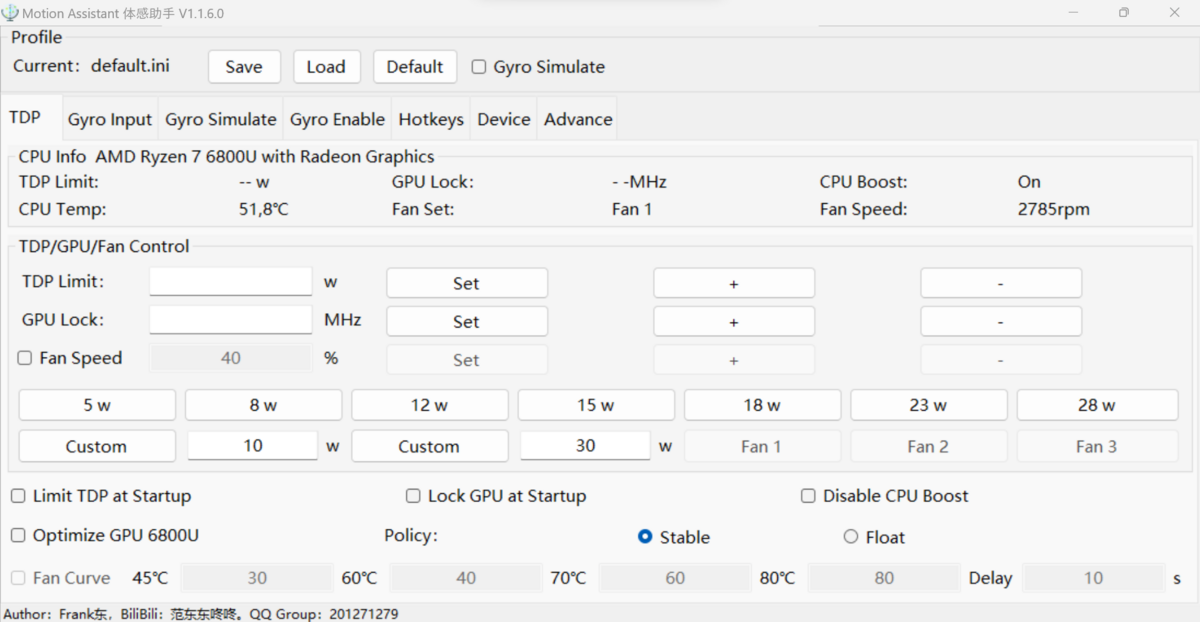Select the Stable policy radio button
This screenshot has width=1200, height=622.
645,537
